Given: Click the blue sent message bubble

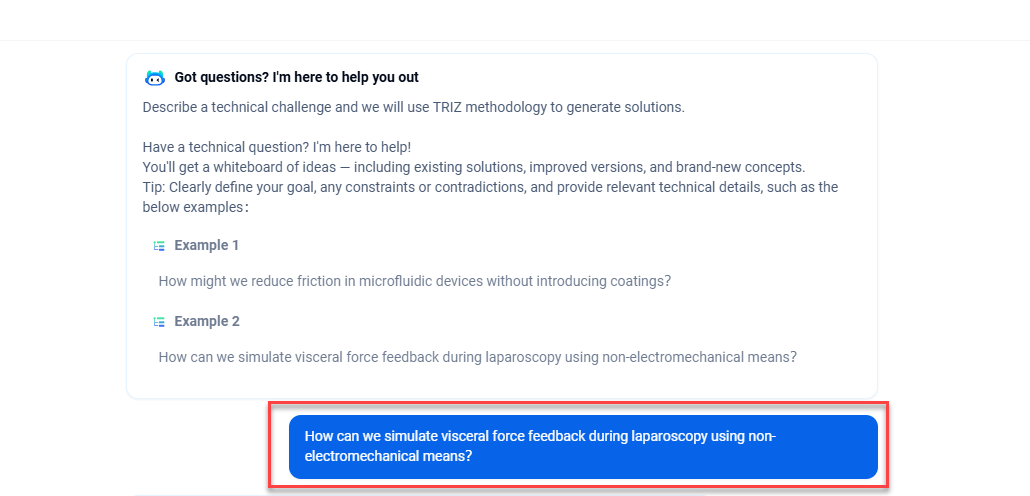Looking at the screenshot, I should 583,446.
